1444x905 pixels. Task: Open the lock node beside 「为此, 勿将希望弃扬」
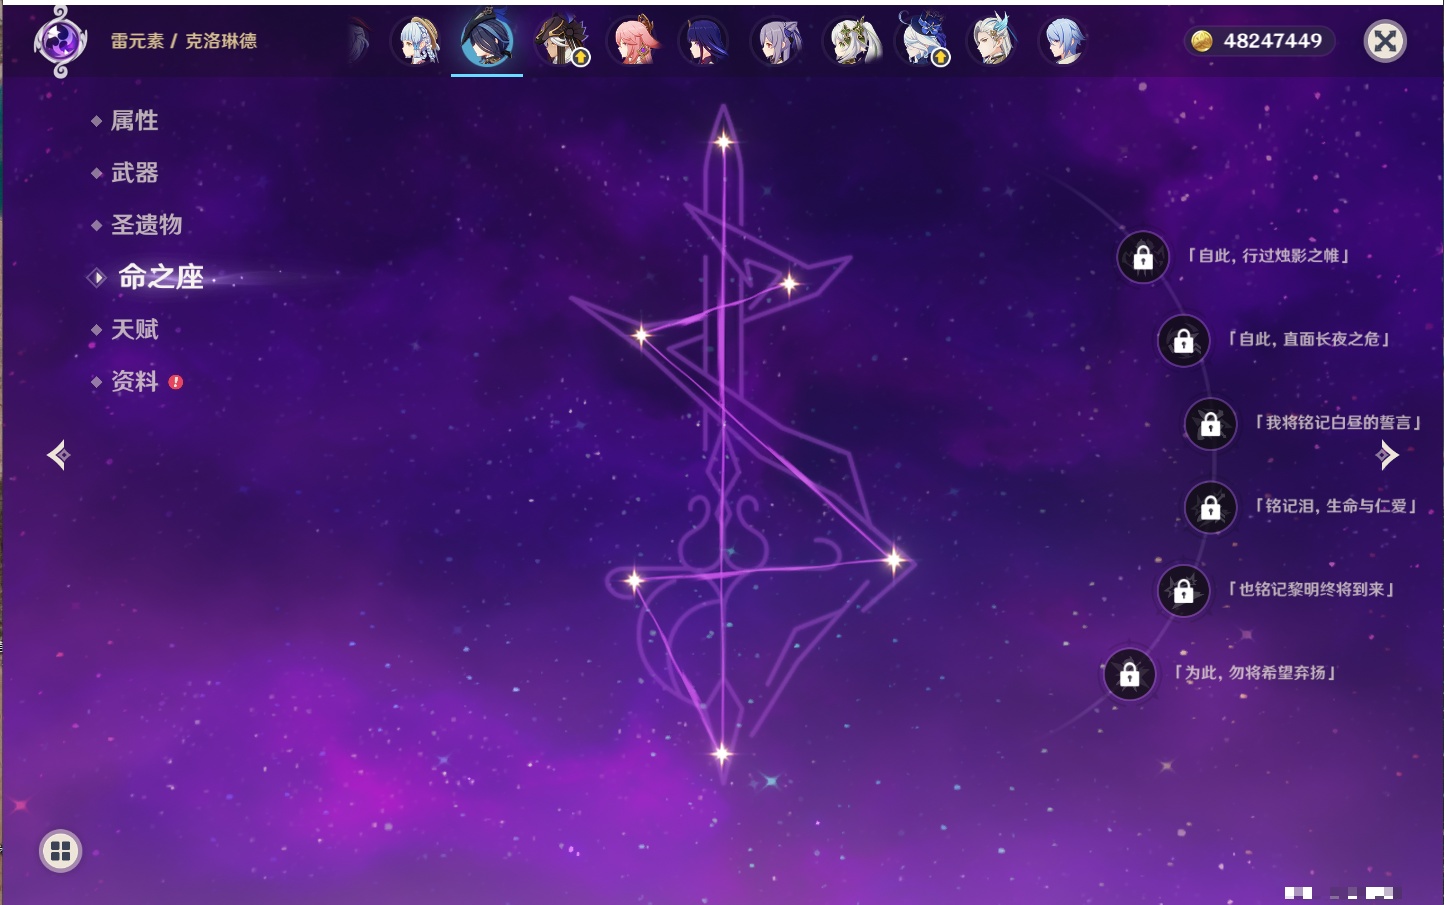[x=1129, y=675]
